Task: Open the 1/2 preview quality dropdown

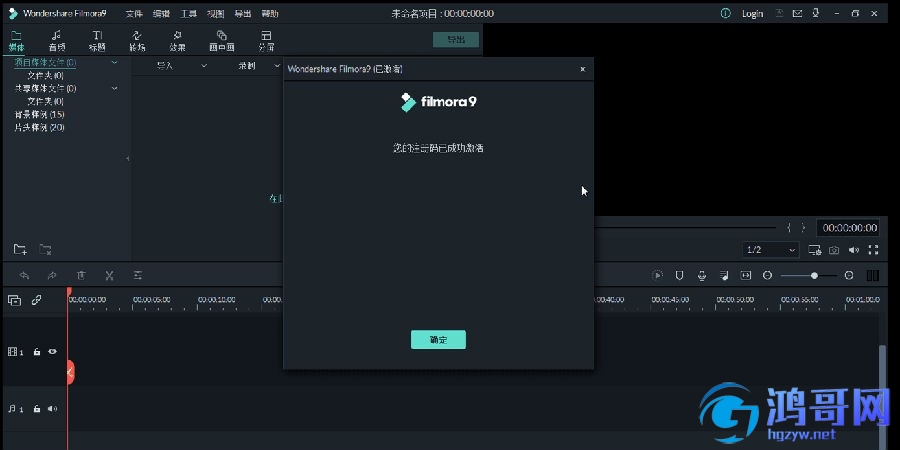Action: (x=770, y=250)
